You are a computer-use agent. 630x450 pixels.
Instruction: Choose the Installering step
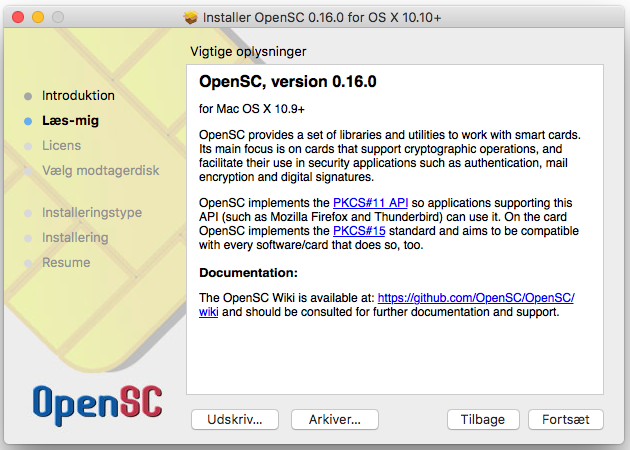coord(75,237)
